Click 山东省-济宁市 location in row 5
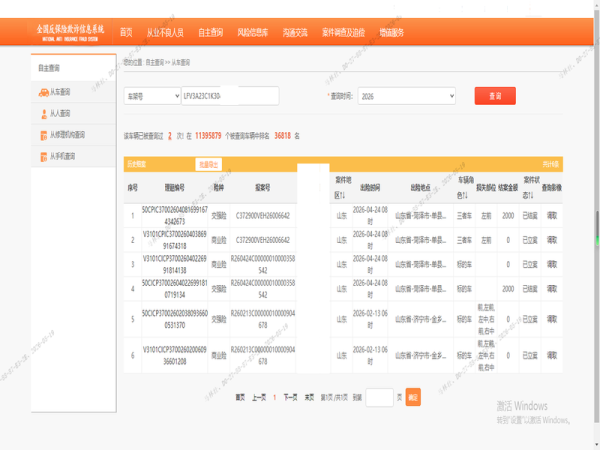Image resolution: width=600 pixels, height=450 pixels. click(421, 319)
